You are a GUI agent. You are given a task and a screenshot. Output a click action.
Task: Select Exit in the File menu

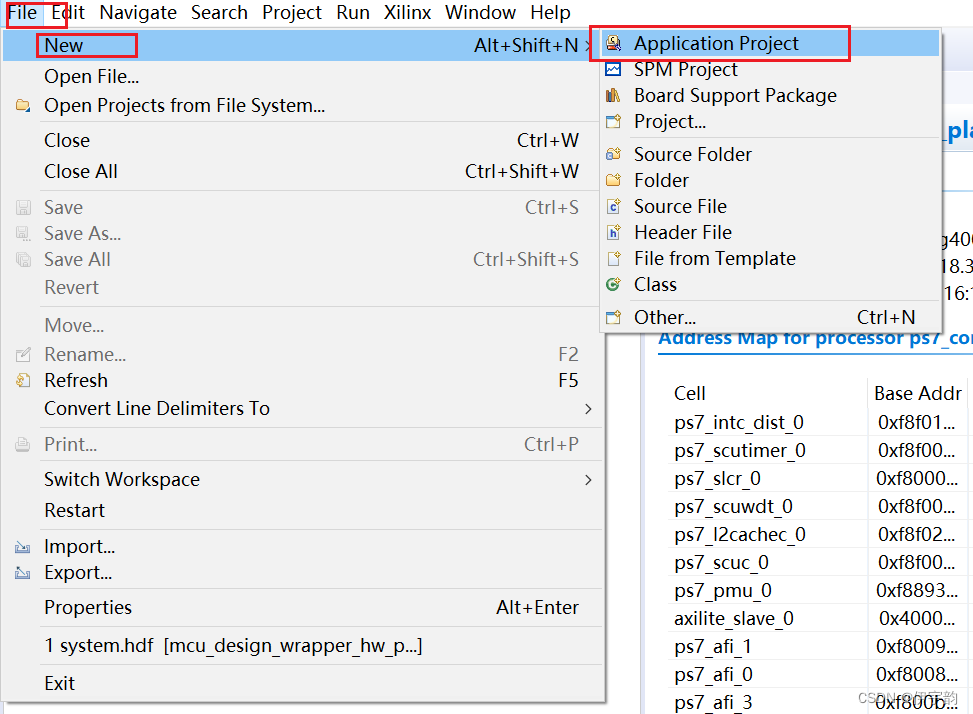click(59, 684)
